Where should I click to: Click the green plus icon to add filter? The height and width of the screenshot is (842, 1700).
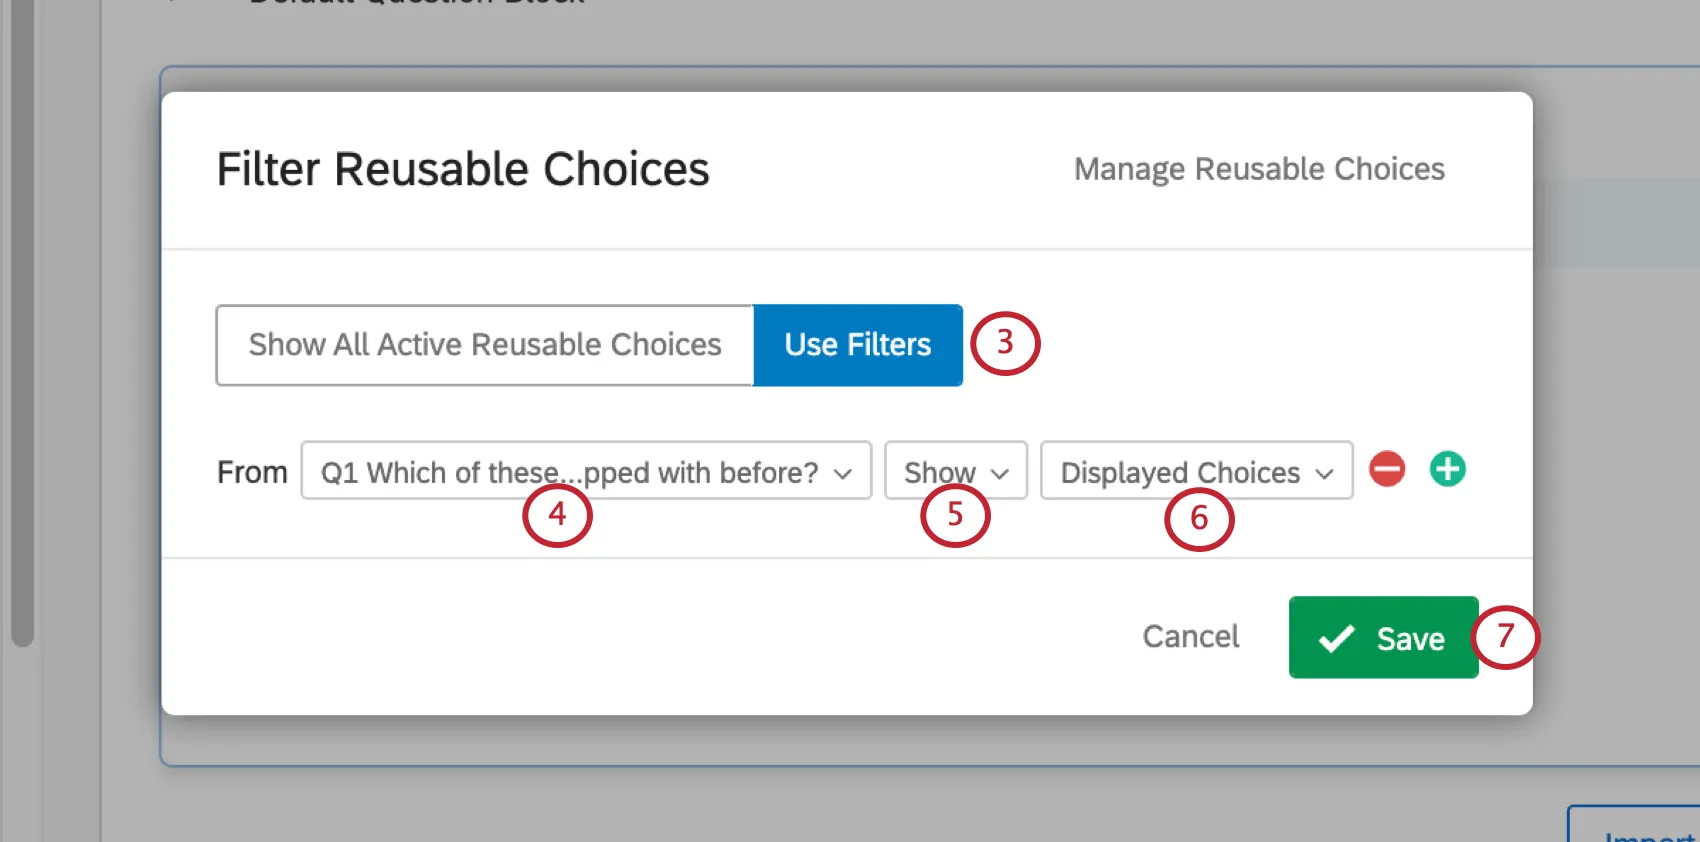click(x=1447, y=469)
